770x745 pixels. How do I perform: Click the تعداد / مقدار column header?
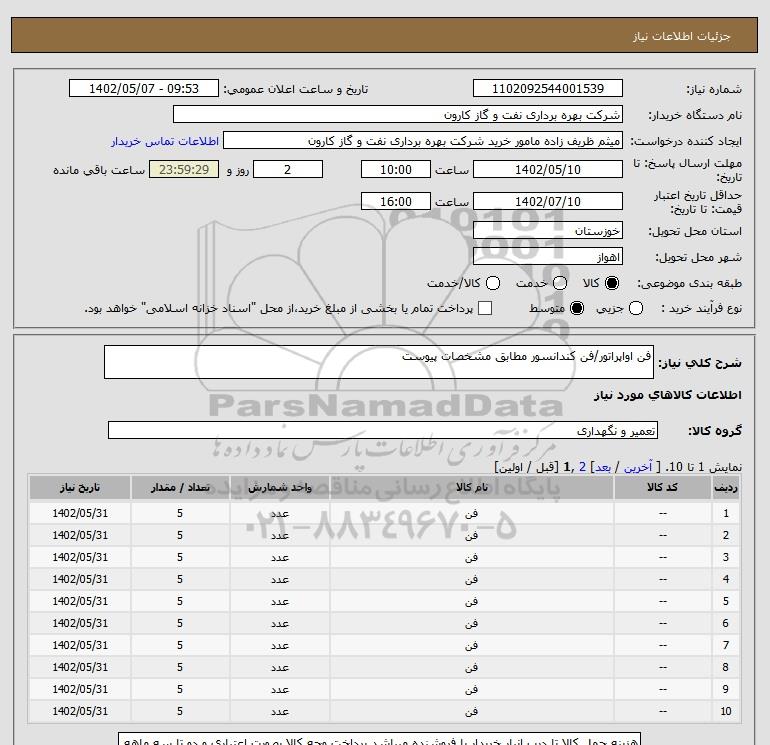(180, 487)
